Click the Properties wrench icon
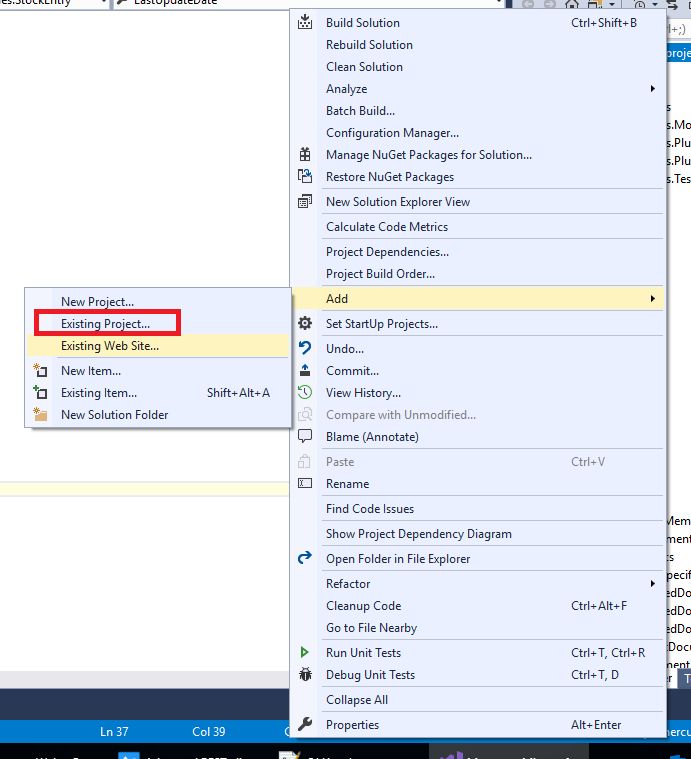 tap(305, 725)
